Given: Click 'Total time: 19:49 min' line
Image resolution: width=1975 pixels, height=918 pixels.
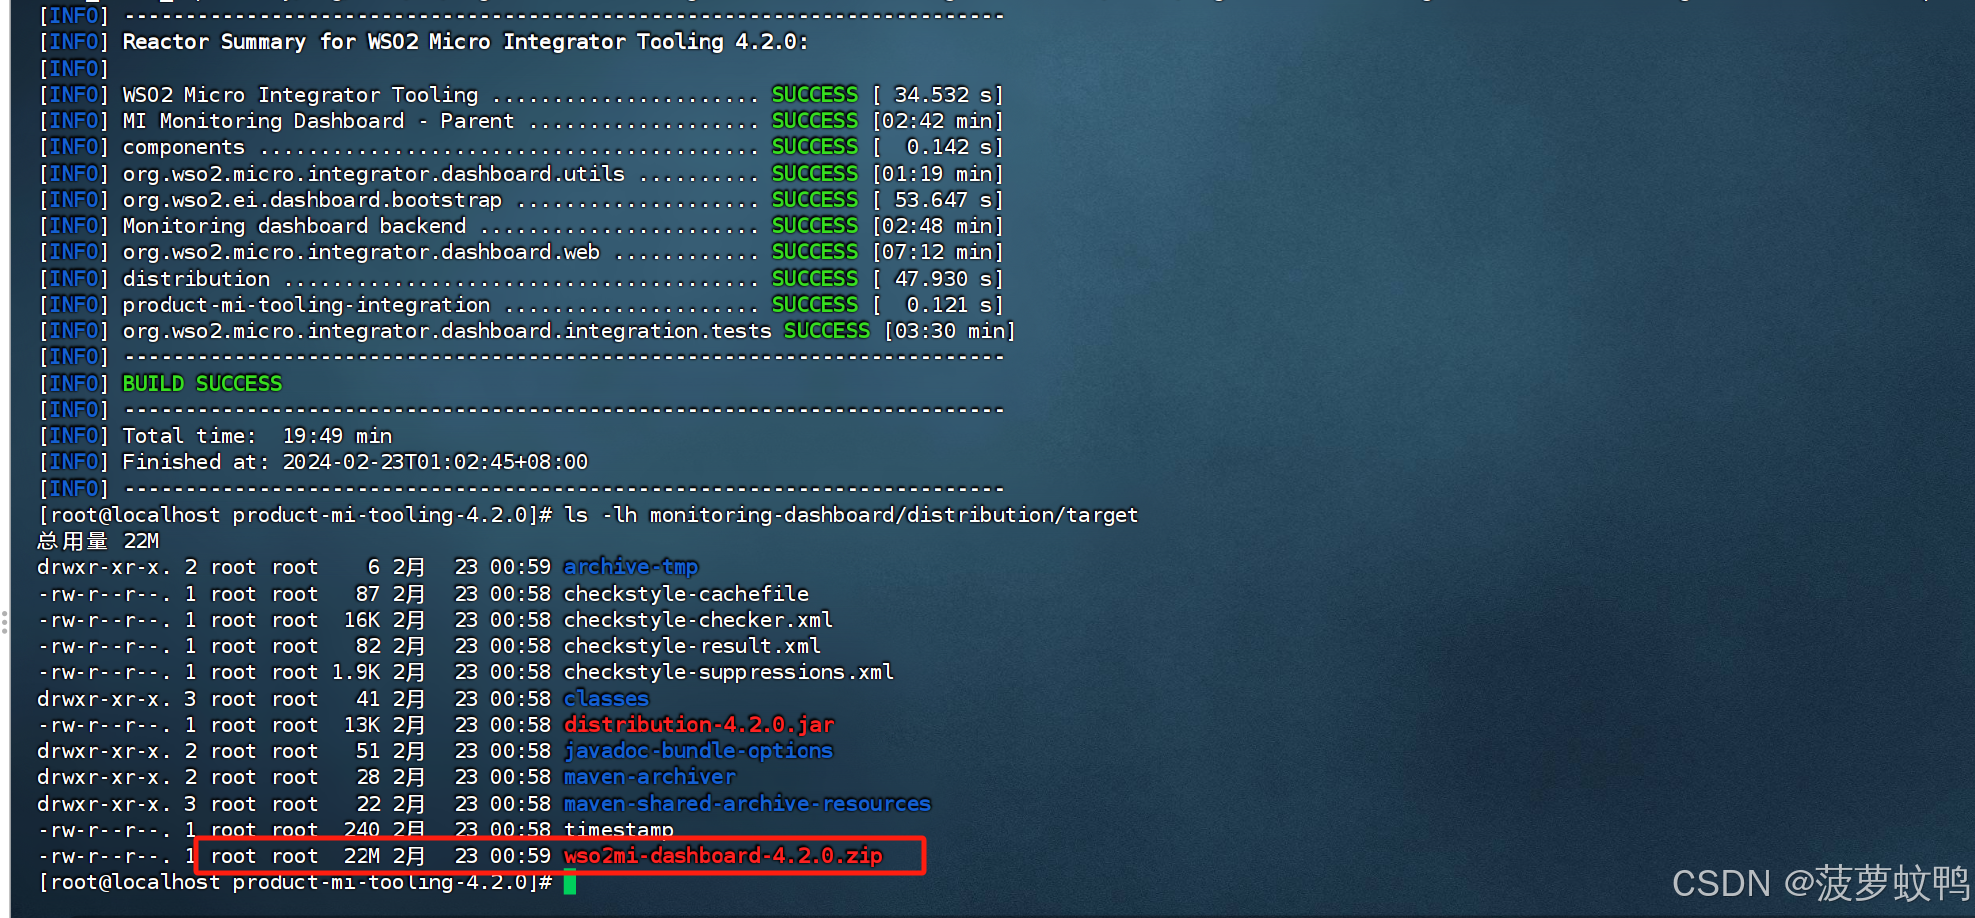Looking at the screenshot, I should pyautogui.click(x=257, y=436).
